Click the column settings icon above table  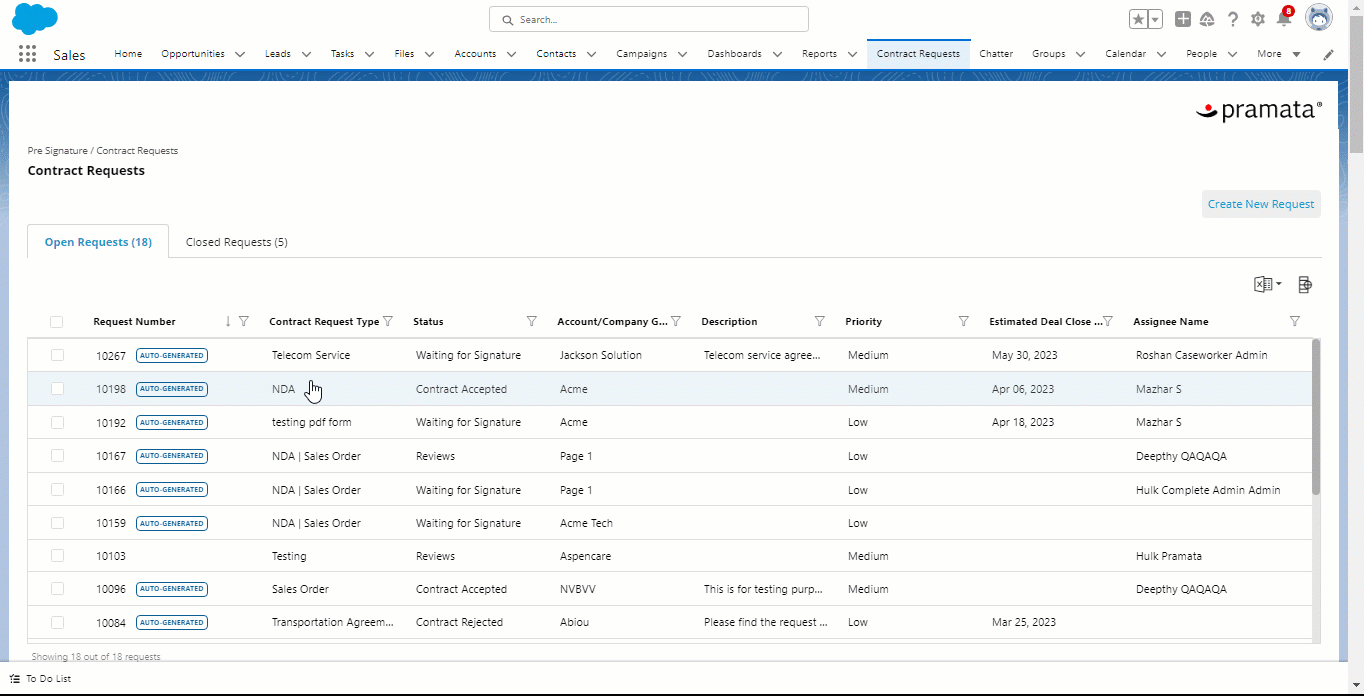click(1305, 285)
